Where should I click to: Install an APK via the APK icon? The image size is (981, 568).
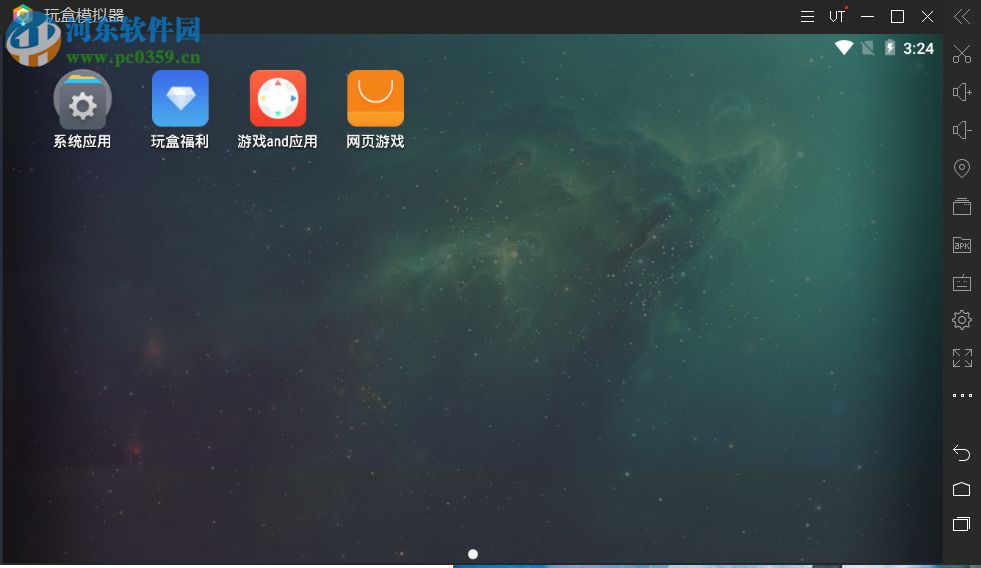click(x=962, y=245)
